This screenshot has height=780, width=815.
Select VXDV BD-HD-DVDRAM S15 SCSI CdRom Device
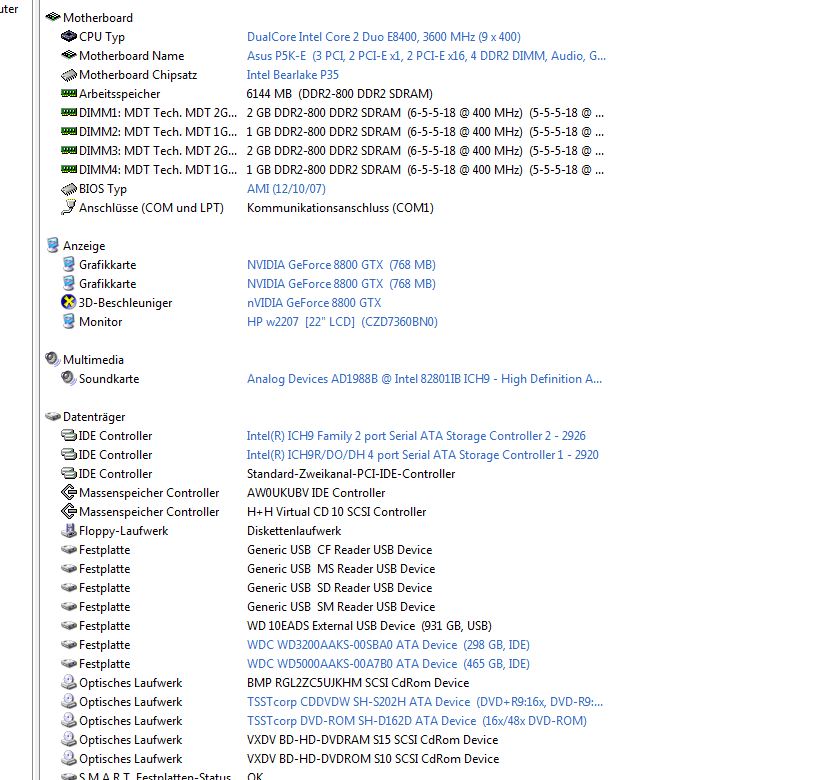(373, 739)
